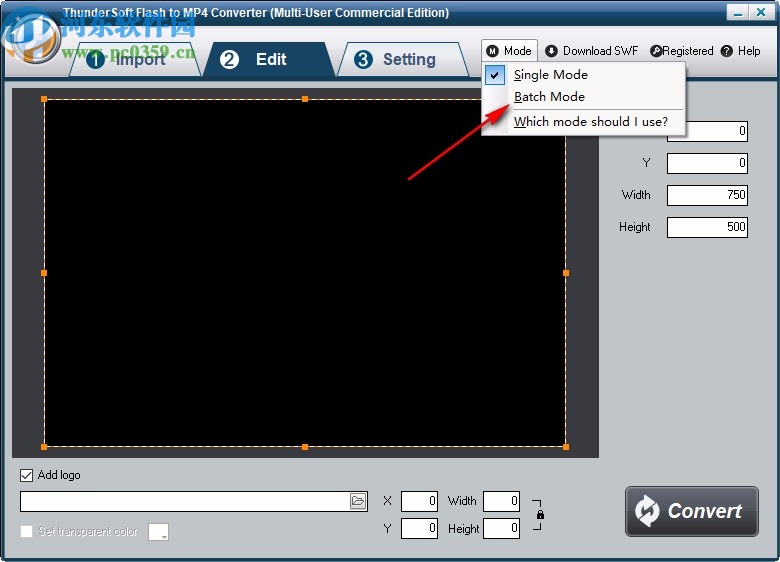
Task: Click the left-middle crop handle
Action: pos(44,273)
